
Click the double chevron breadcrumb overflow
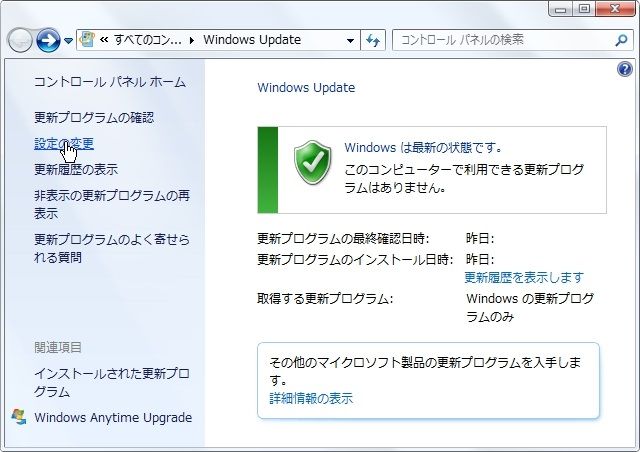[x=104, y=40]
